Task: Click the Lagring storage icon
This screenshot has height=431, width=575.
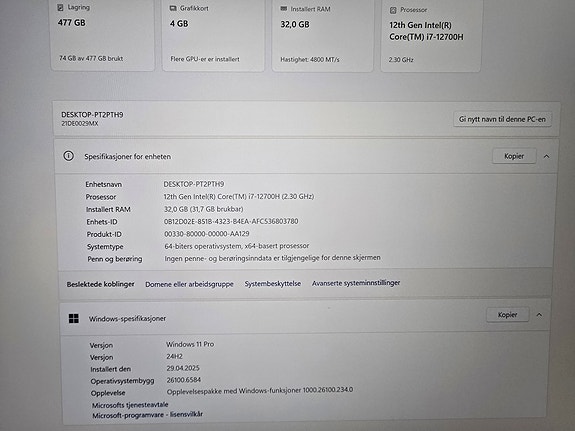Action: tap(61, 7)
